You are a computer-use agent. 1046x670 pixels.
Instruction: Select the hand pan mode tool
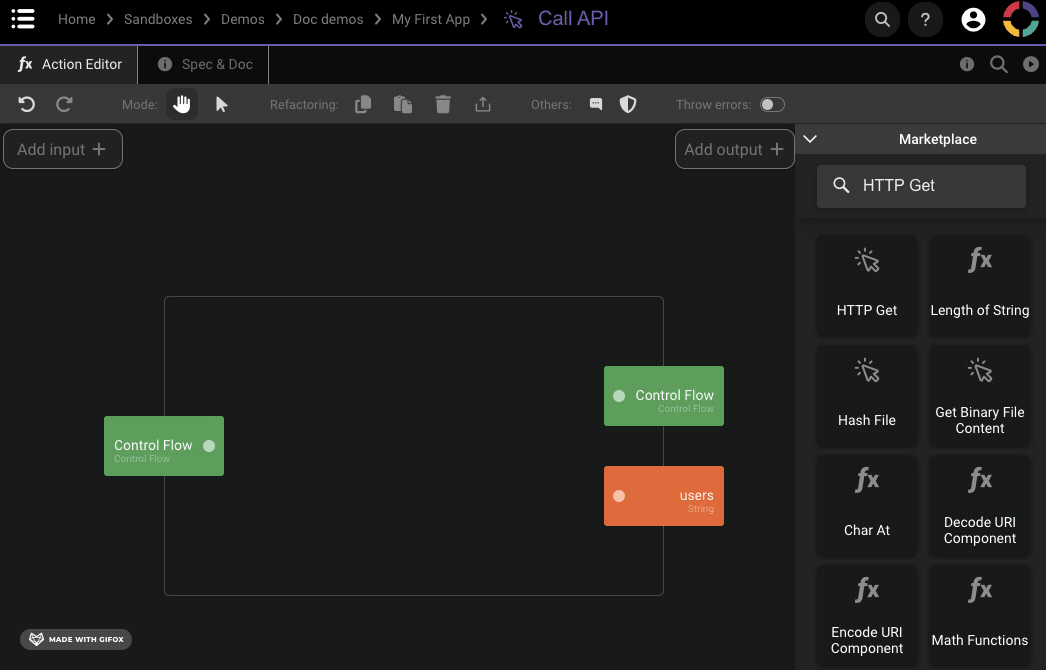pyautogui.click(x=182, y=104)
